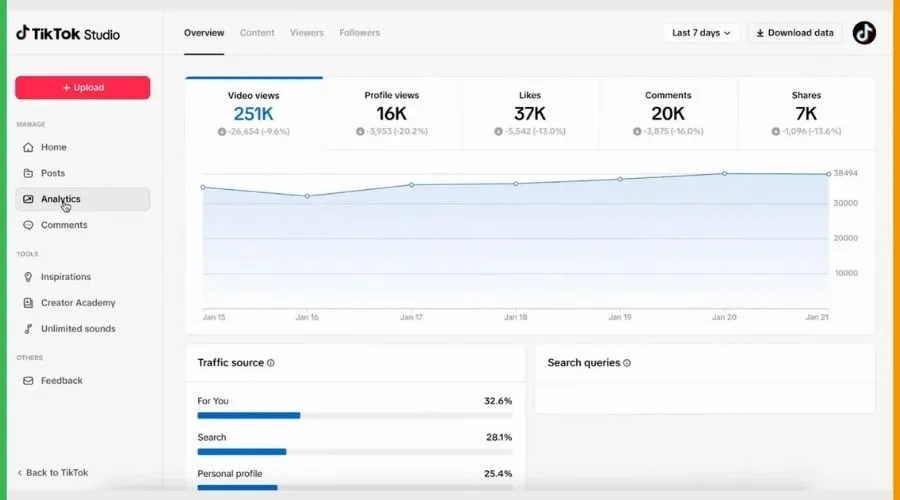Select the Profile views metric card
900x500 pixels.
(391, 114)
